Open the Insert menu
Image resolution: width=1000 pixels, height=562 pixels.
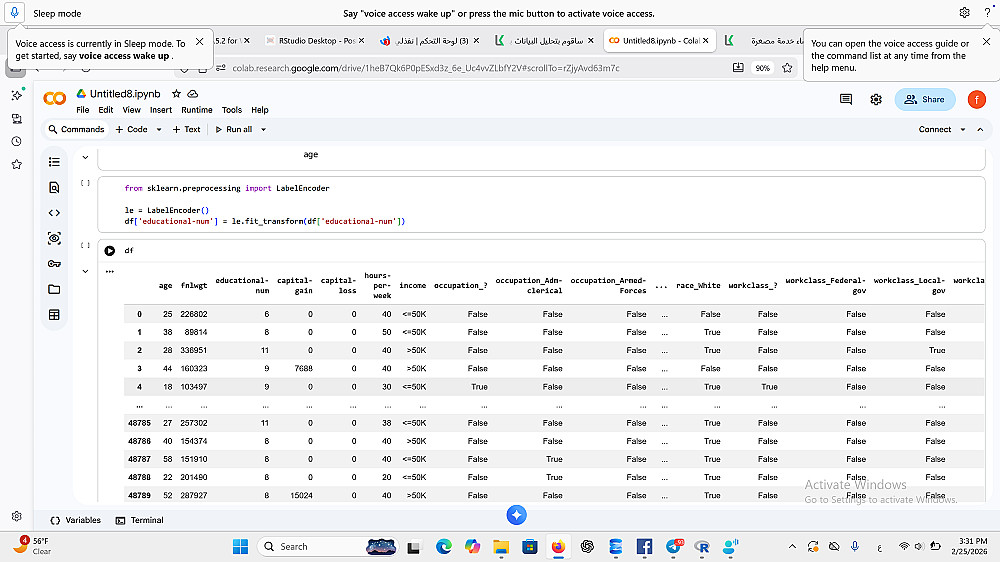(160, 110)
